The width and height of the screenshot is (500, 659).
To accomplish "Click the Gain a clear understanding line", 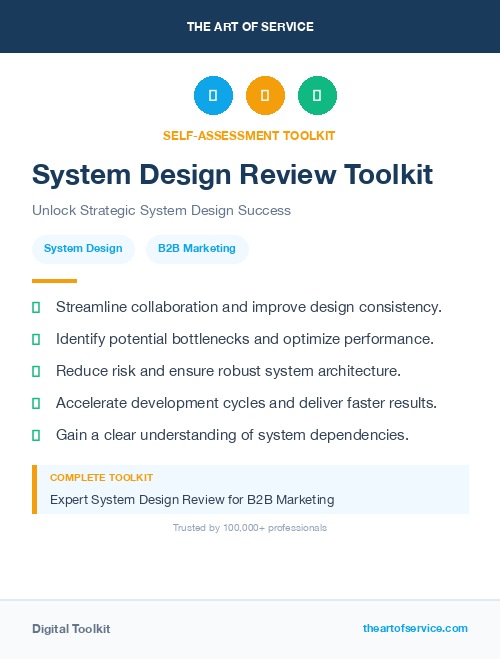I will tap(232, 435).
